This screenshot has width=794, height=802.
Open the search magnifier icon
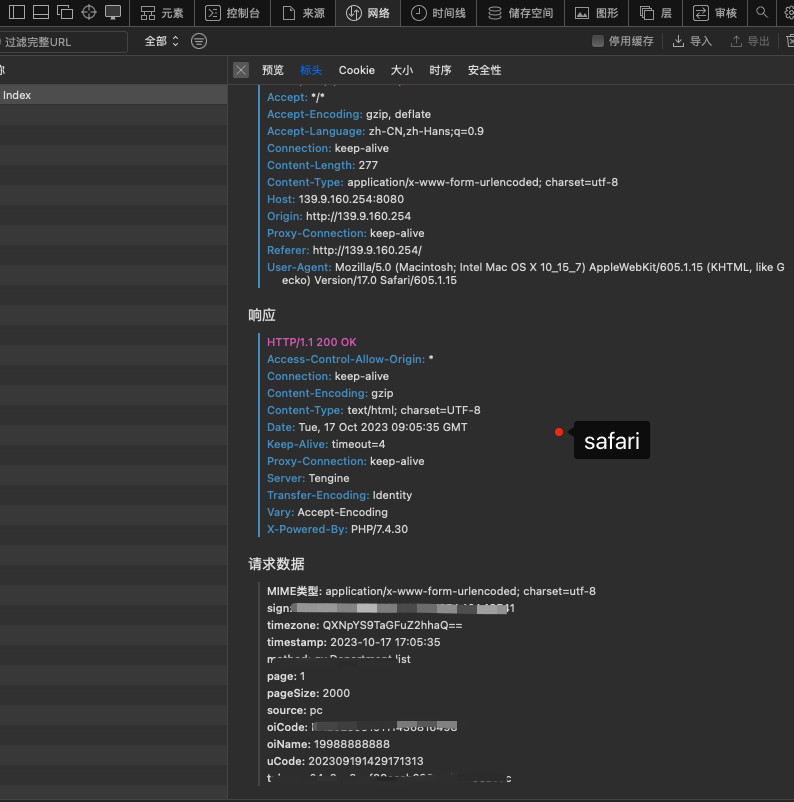point(762,13)
